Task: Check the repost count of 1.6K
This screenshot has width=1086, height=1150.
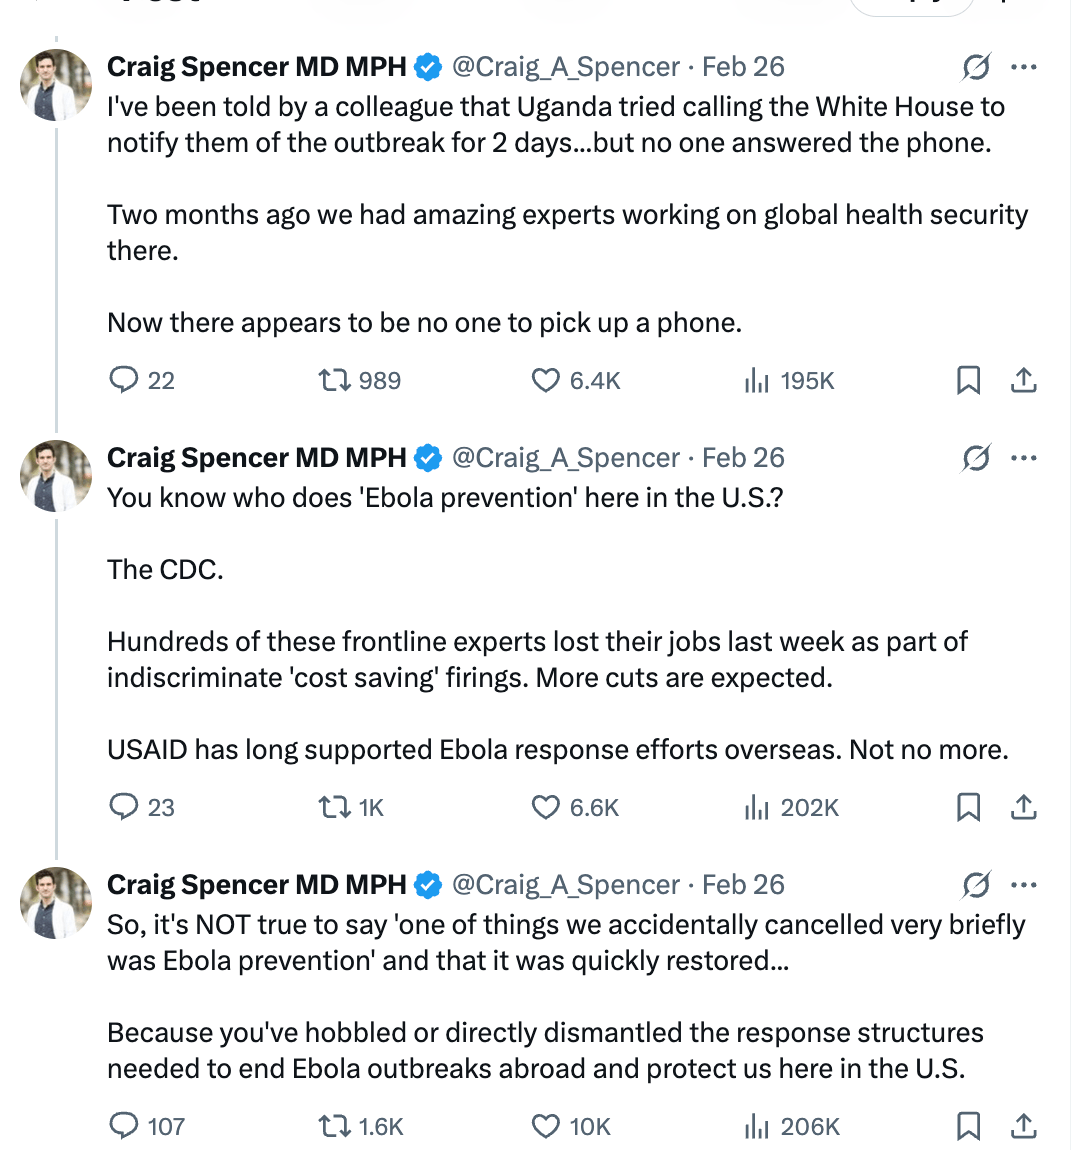Action: pyautogui.click(x=347, y=1126)
